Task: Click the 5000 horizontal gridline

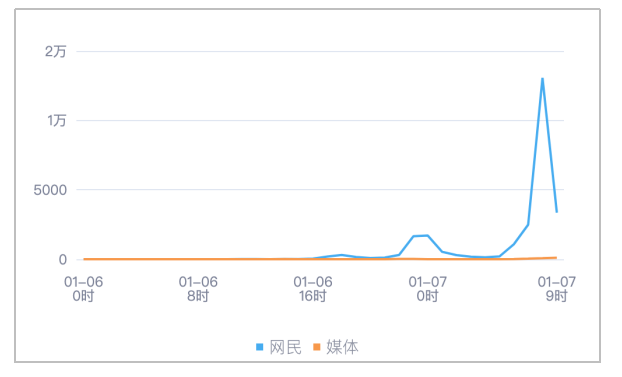Action: click(320, 190)
